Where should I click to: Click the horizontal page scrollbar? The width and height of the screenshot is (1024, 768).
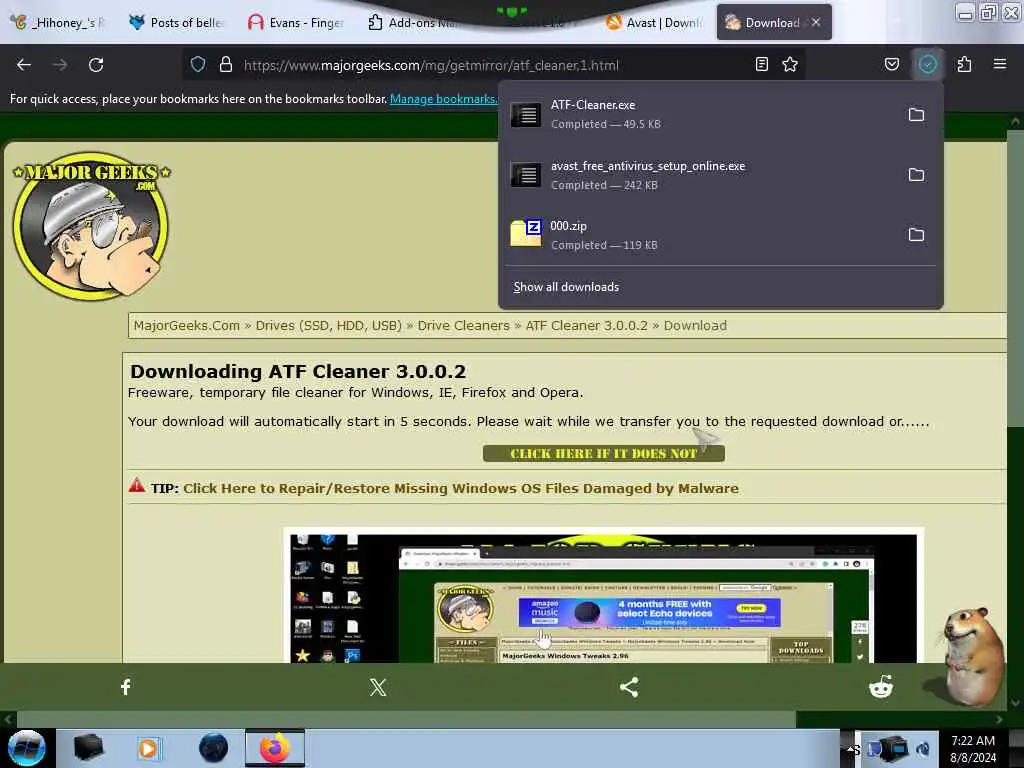(x=406, y=720)
